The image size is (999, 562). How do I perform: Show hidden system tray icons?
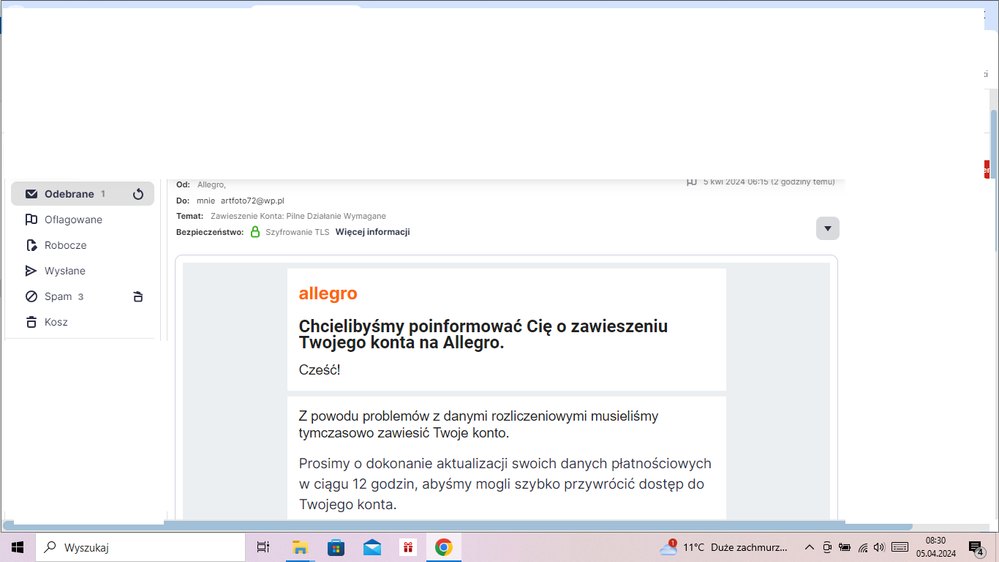tap(809, 547)
